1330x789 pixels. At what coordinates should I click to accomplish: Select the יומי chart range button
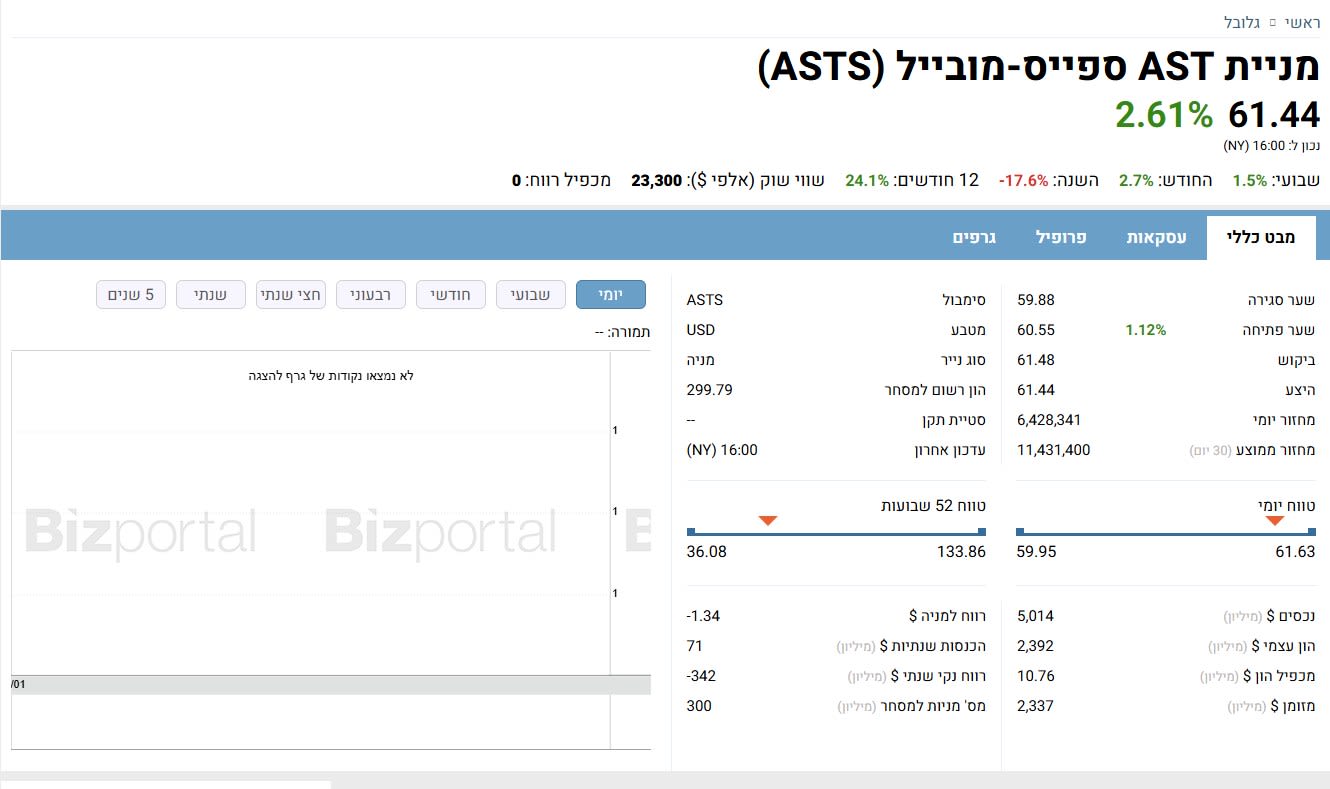(611, 295)
